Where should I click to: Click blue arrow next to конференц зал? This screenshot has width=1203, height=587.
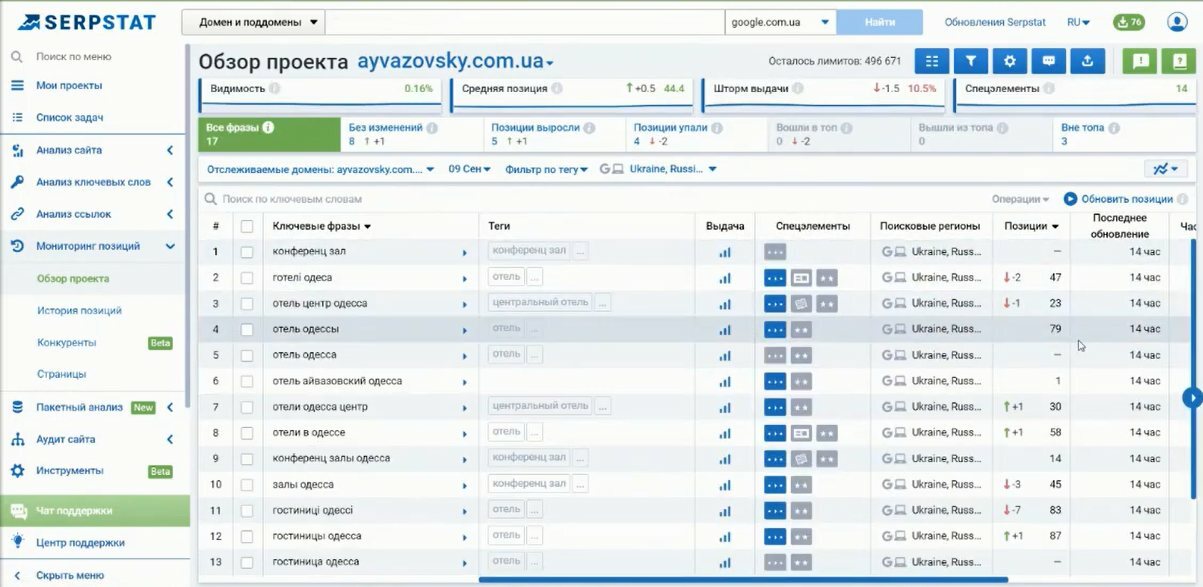(465, 253)
